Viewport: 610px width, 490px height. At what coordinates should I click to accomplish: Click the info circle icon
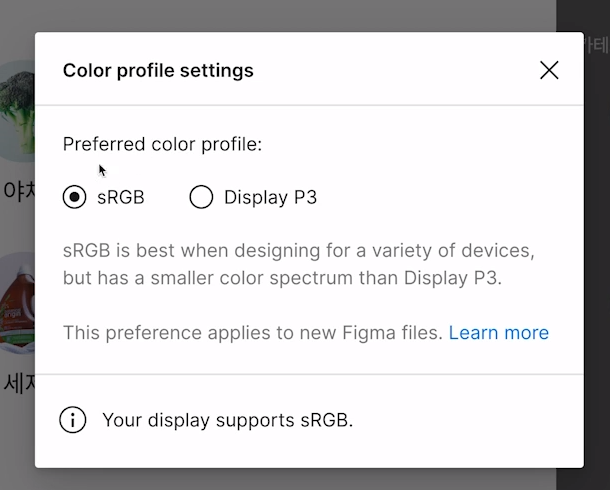click(73, 420)
